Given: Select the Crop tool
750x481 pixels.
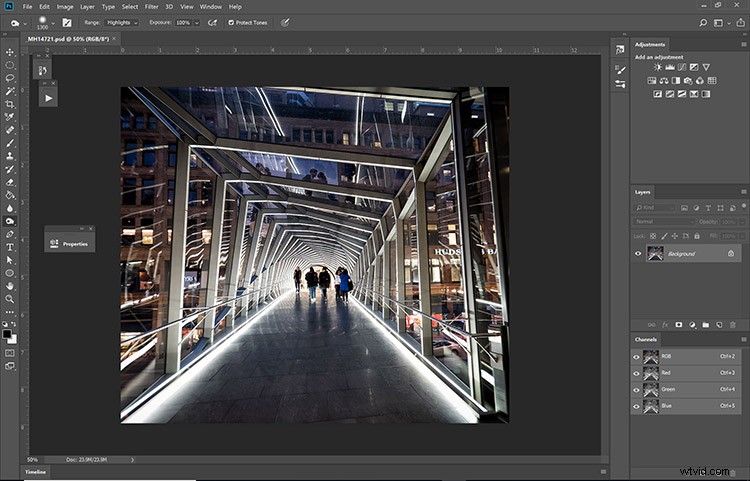Looking at the screenshot, I should click(x=10, y=104).
